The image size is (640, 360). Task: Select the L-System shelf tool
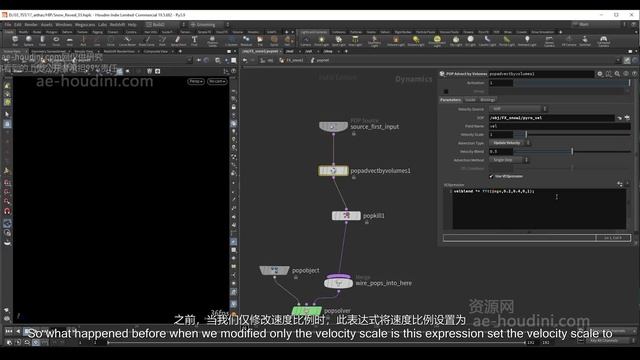pyautogui.click(x=231, y=40)
